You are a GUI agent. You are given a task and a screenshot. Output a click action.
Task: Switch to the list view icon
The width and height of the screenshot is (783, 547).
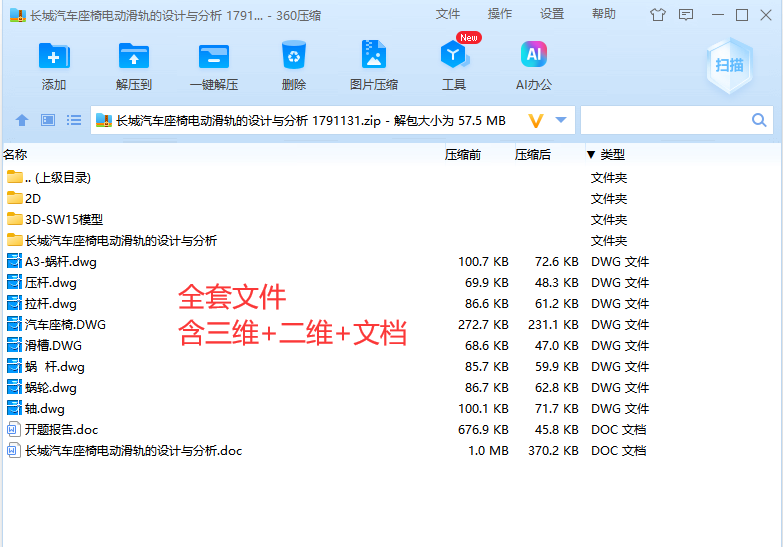(x=74, y=120)
